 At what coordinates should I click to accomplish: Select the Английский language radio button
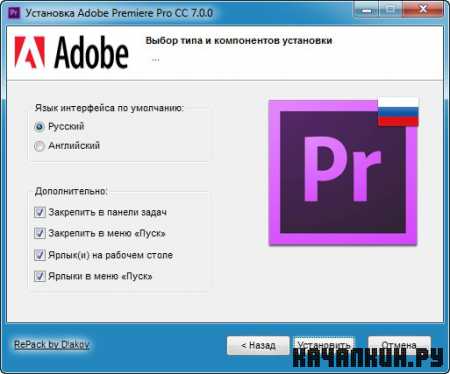(39, 146)
